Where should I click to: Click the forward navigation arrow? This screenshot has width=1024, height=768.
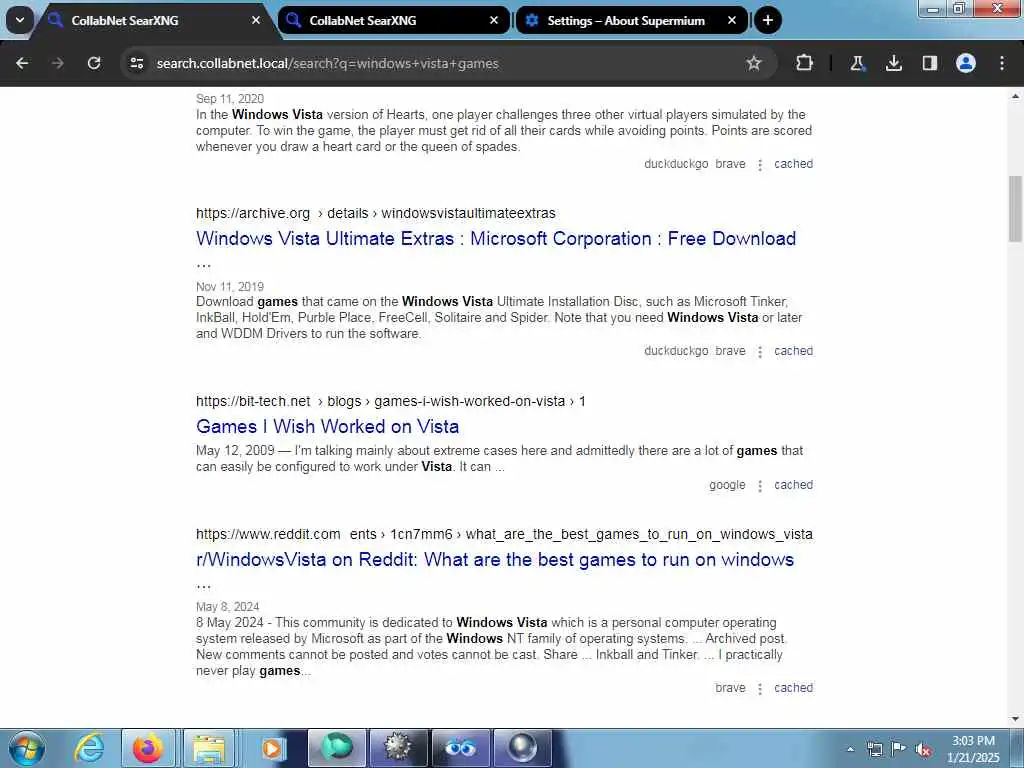[58, 63]
